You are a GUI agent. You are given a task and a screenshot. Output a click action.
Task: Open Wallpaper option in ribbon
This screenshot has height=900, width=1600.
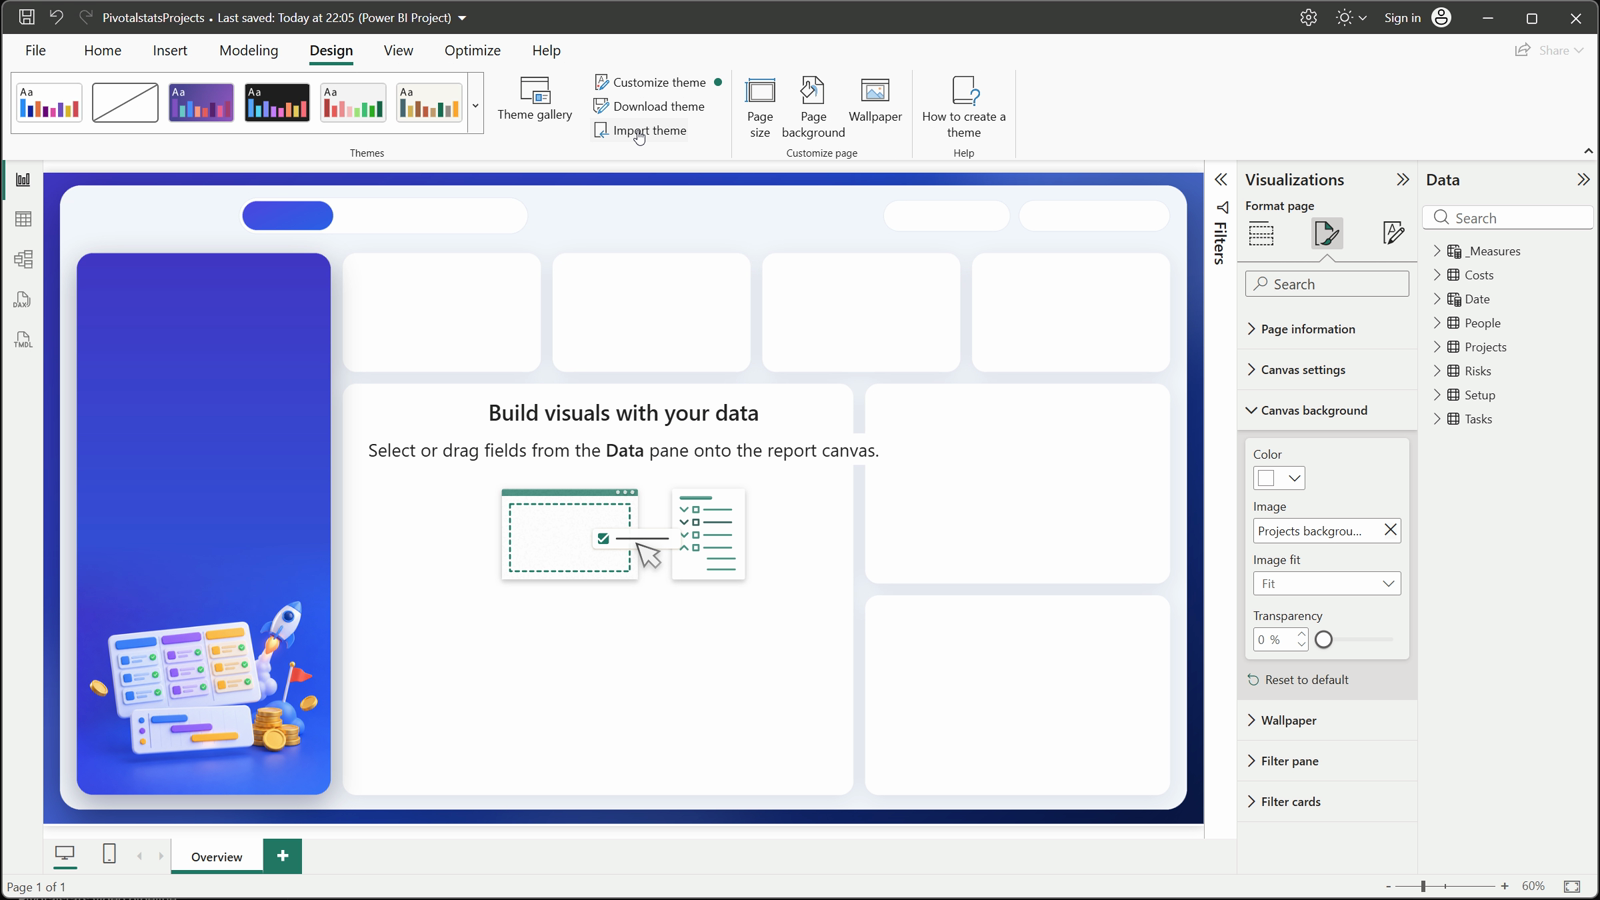(875, 100)
